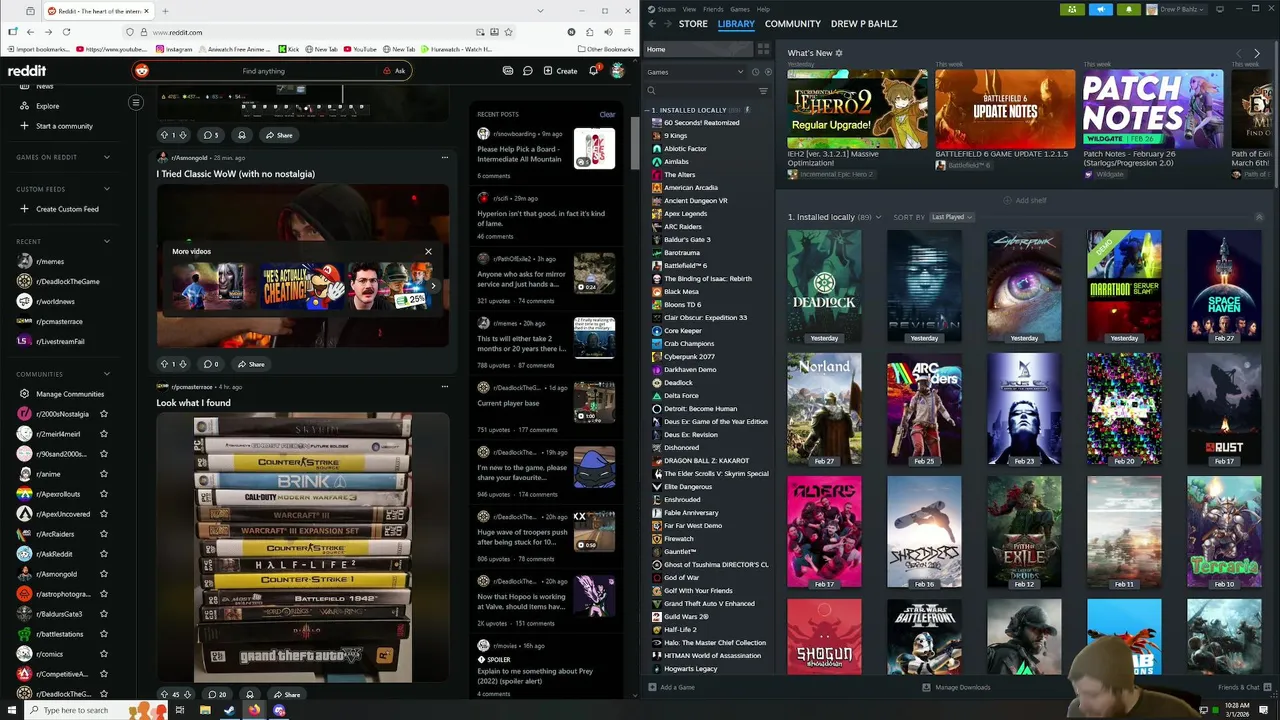
Task: Clear Reddit recent posts
Action: click(607, 114)
